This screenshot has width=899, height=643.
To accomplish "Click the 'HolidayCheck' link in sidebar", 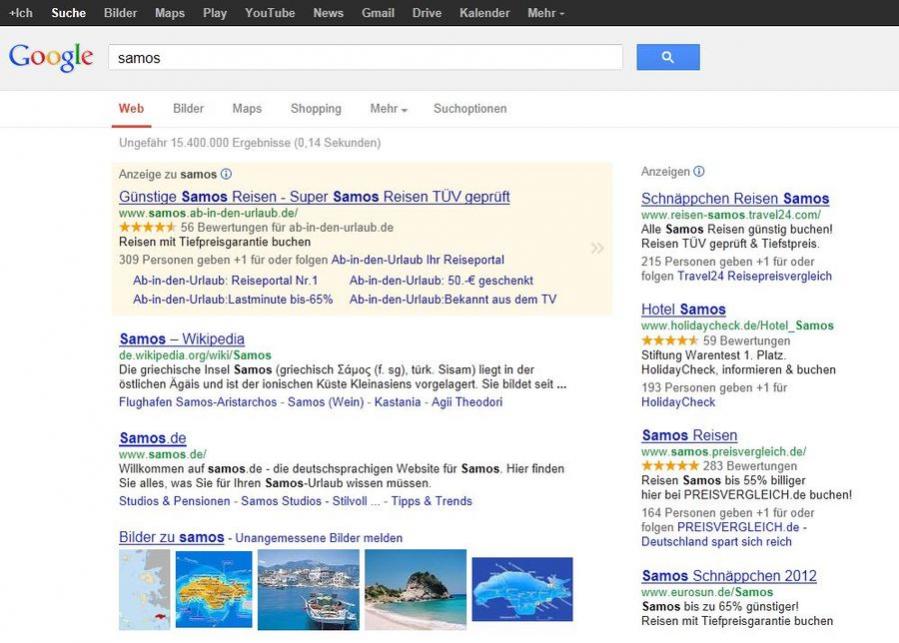I will coord(678,402).
